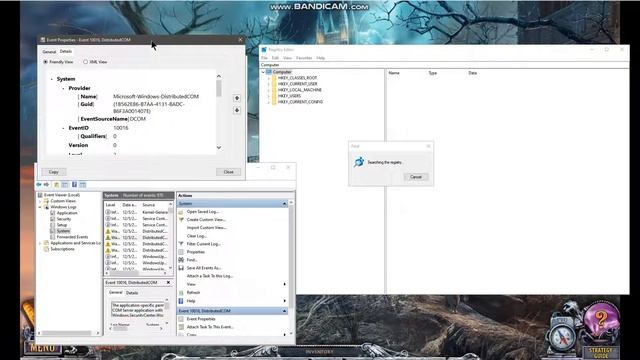
Task: Click the Clear Log action
Action: coord(196,236)
